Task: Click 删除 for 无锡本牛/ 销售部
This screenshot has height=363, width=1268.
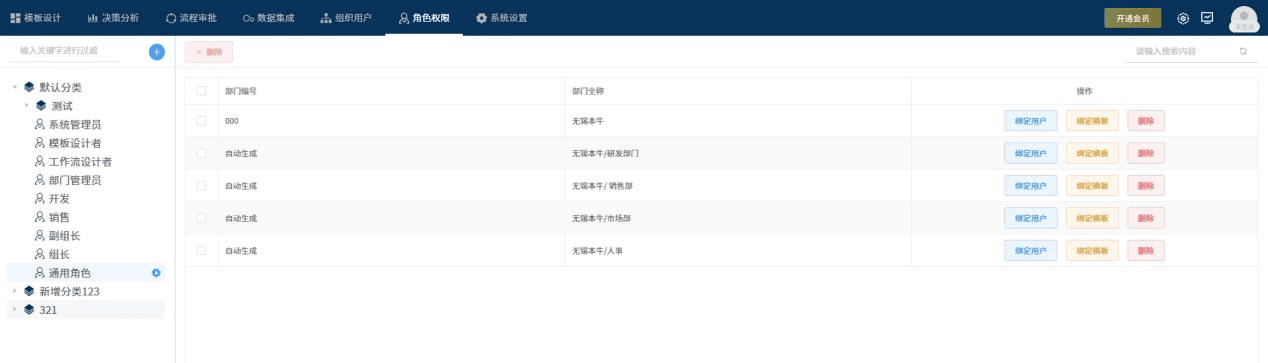Action: pyautogui.click(x=1146, y=186)
